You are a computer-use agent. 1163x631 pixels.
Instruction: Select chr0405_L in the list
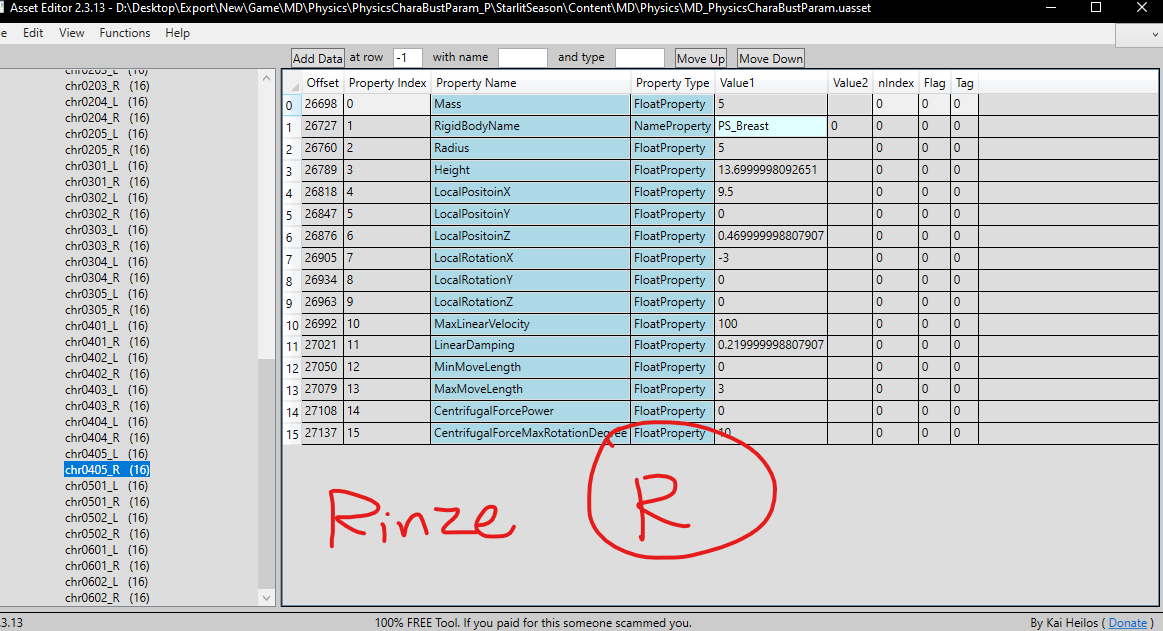107,454
